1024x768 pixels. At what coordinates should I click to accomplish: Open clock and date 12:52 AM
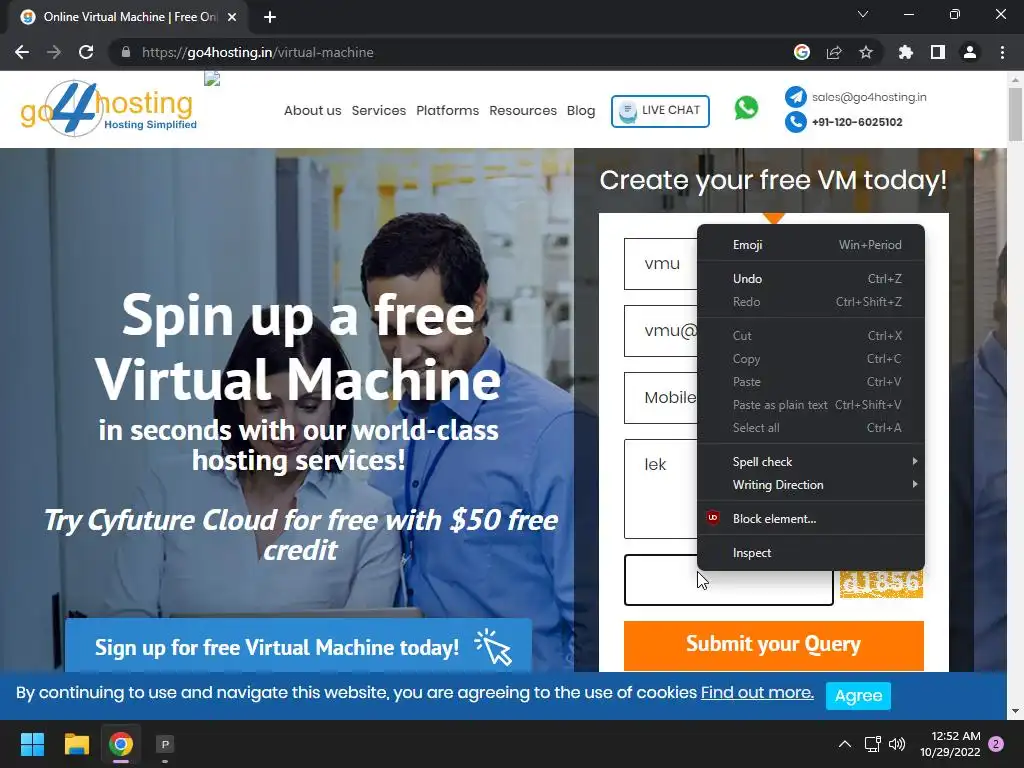950,744
